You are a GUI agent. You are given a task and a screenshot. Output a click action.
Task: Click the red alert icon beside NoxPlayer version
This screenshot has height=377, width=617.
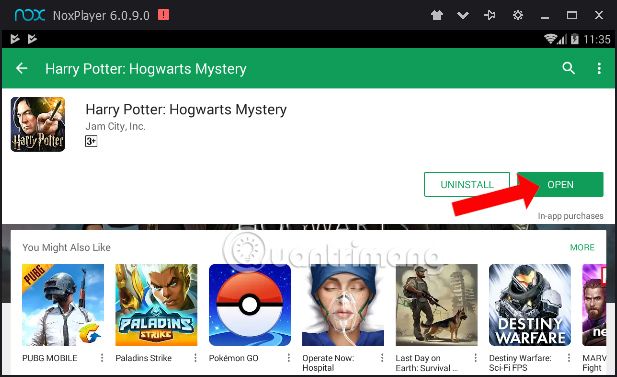[x=163, y=15]
